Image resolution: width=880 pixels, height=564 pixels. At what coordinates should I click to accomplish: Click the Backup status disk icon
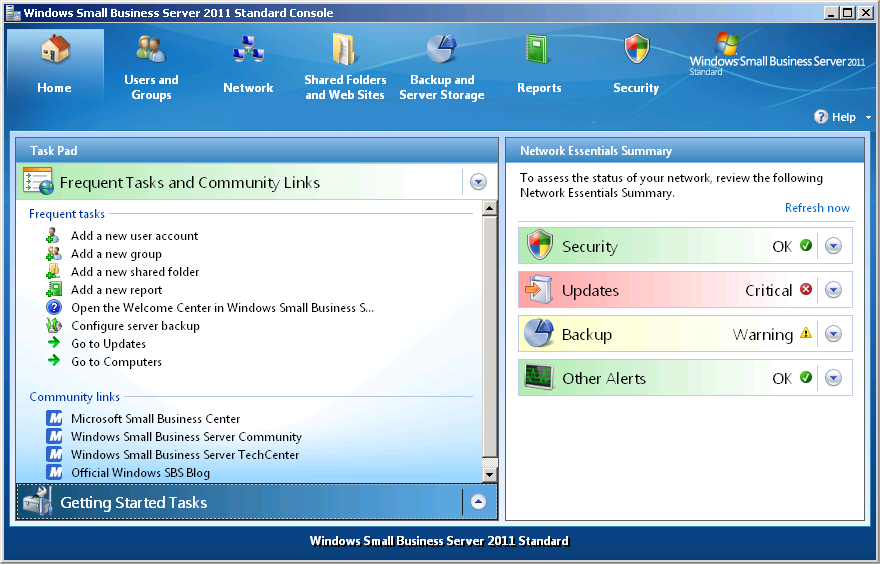[539, 334]
